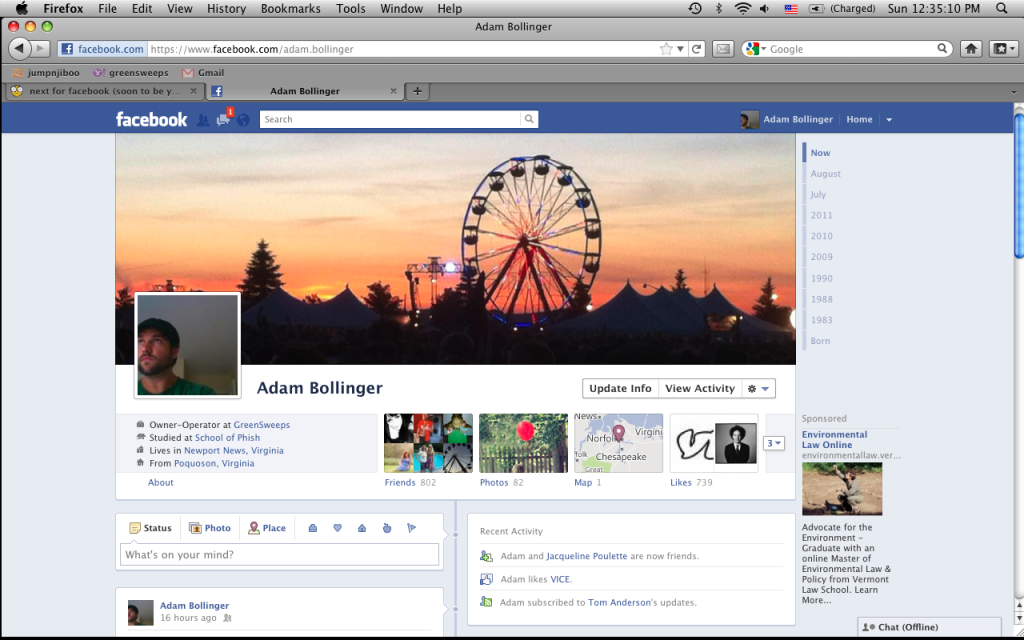
Task: Click the Firefox home button
Action: [971, 48]
